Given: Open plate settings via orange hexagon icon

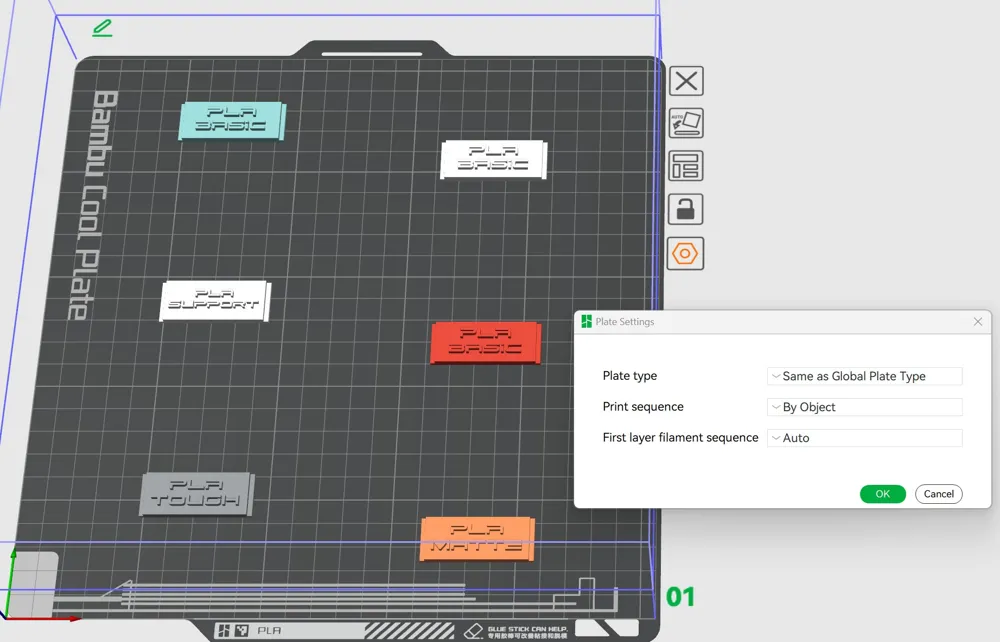Looking at the screenshot, I should [x=686, y=253].
